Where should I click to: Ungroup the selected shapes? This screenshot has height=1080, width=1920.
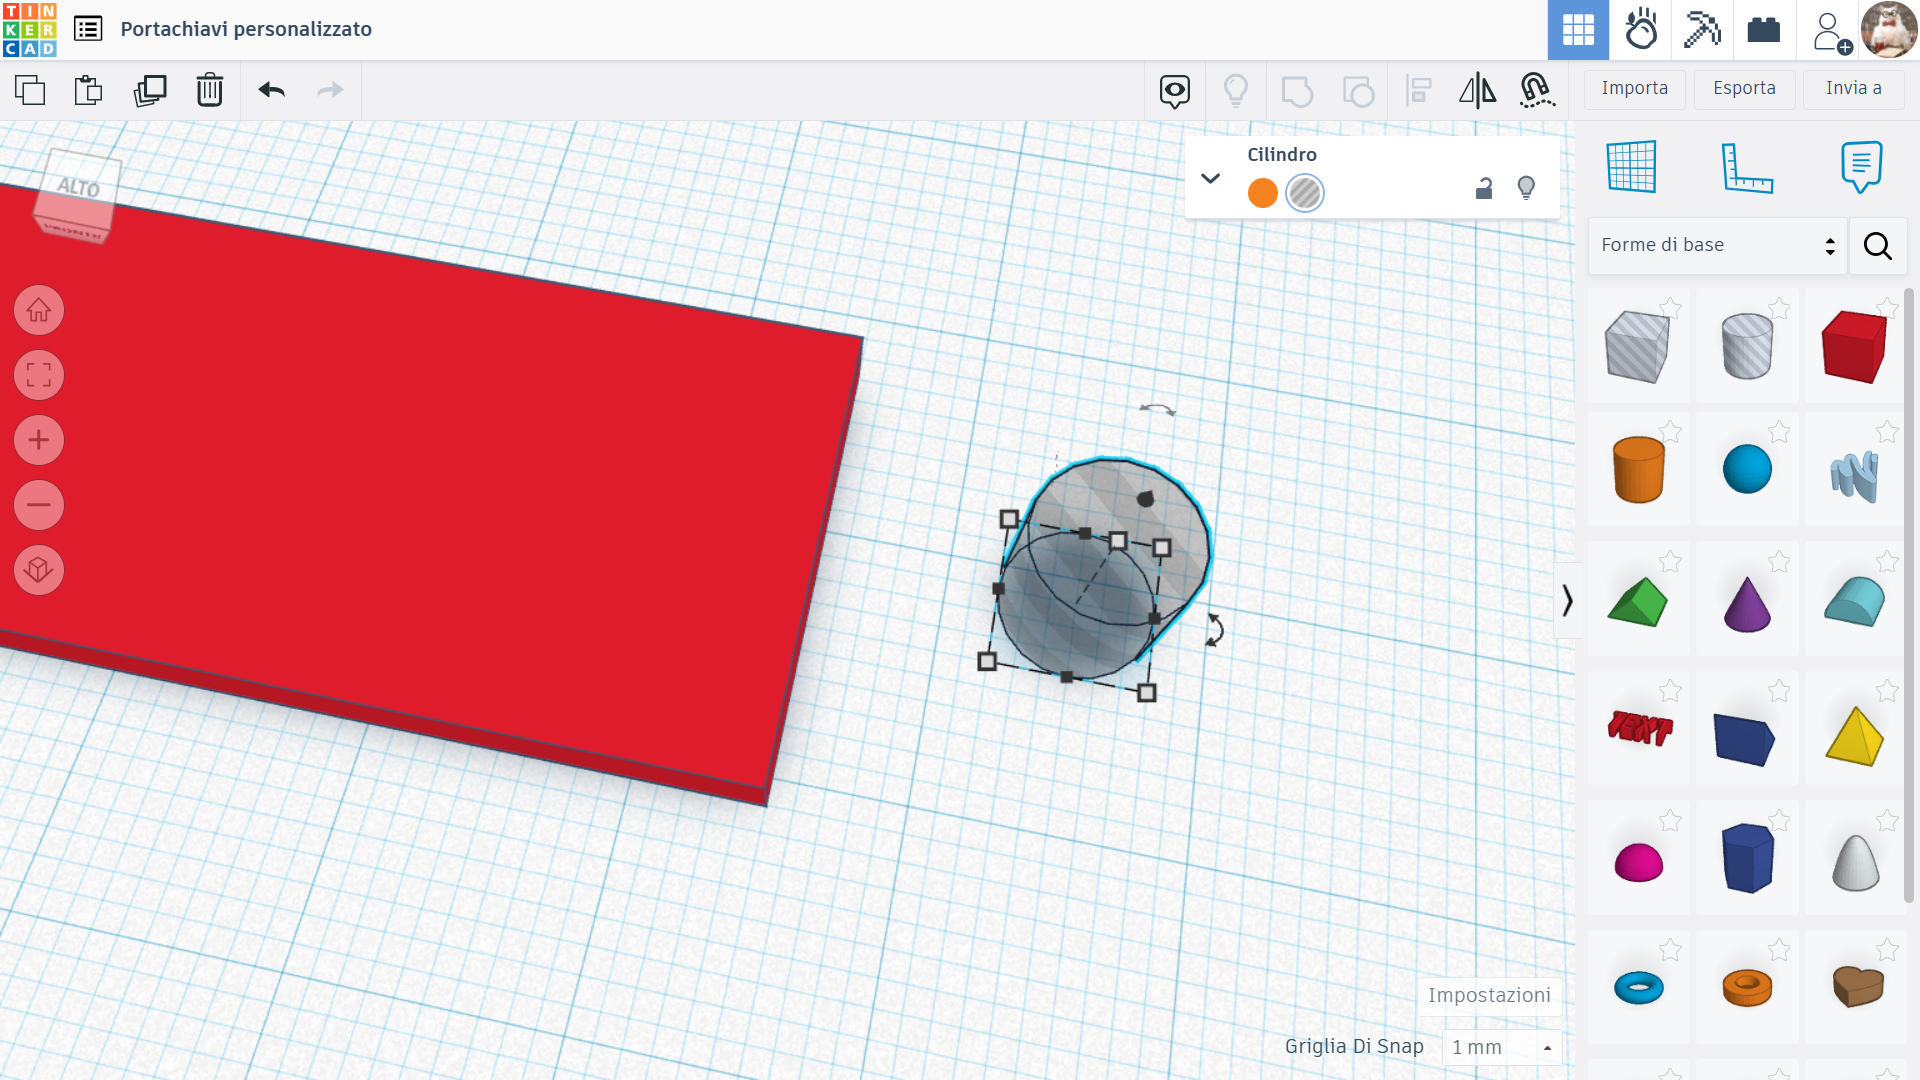click(x=1358, y=91)
